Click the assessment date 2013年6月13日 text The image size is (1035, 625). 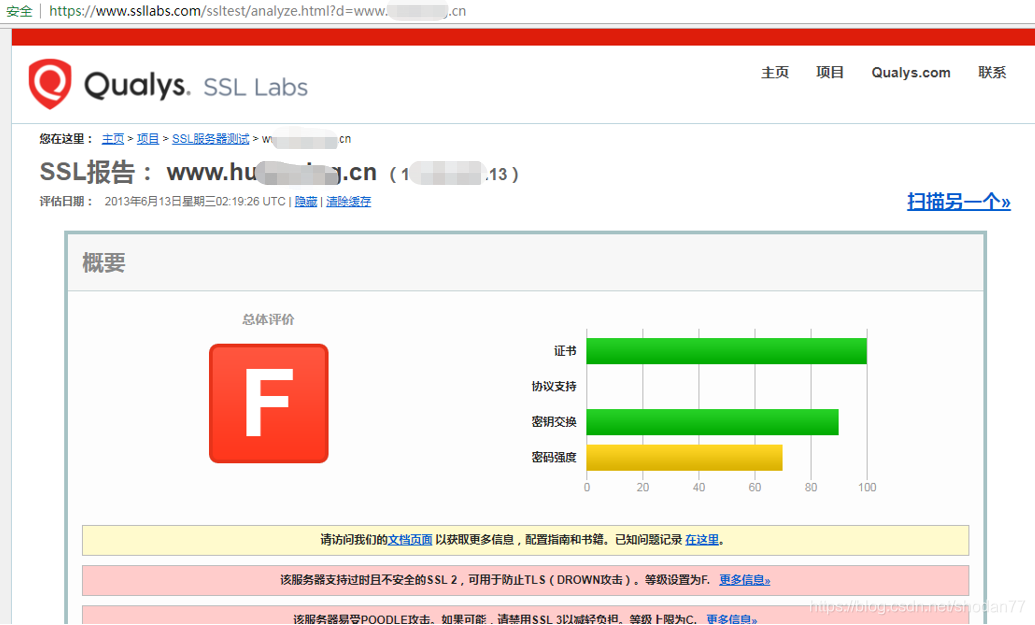coord(195,201)
